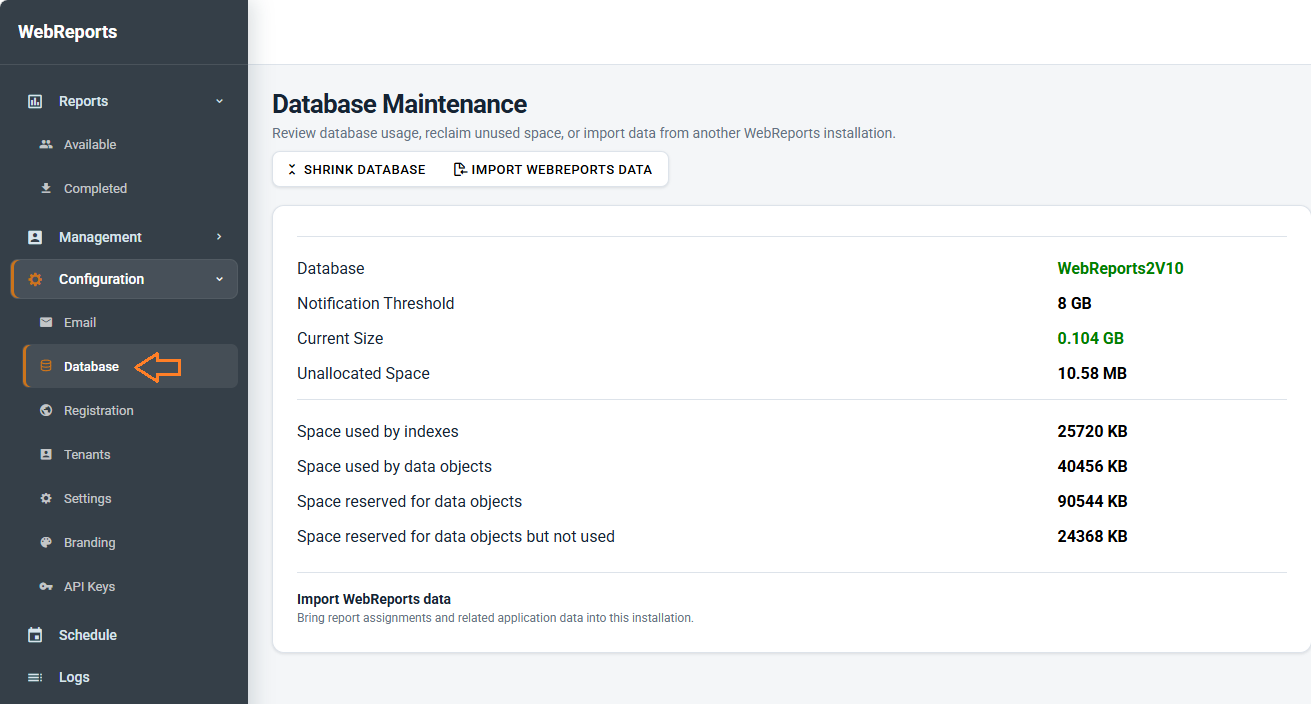Click the Branding palette icon

tap(46, 542)
